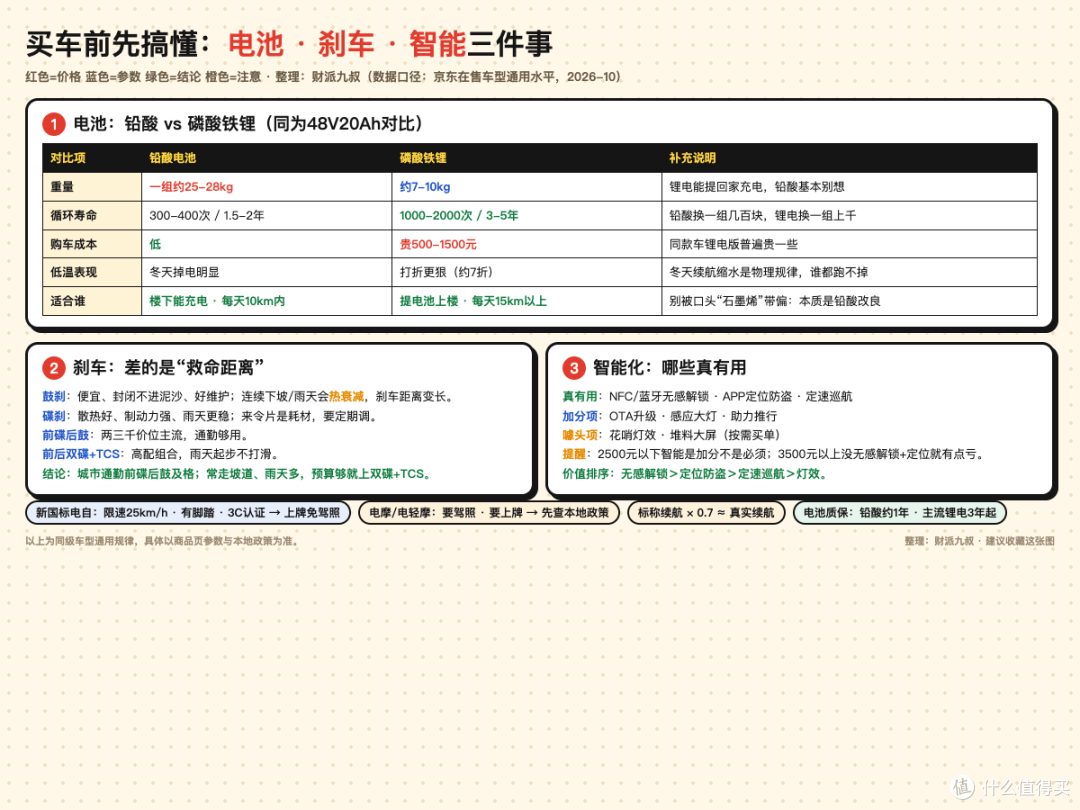Click the red word '刹车' in the title

346,44
